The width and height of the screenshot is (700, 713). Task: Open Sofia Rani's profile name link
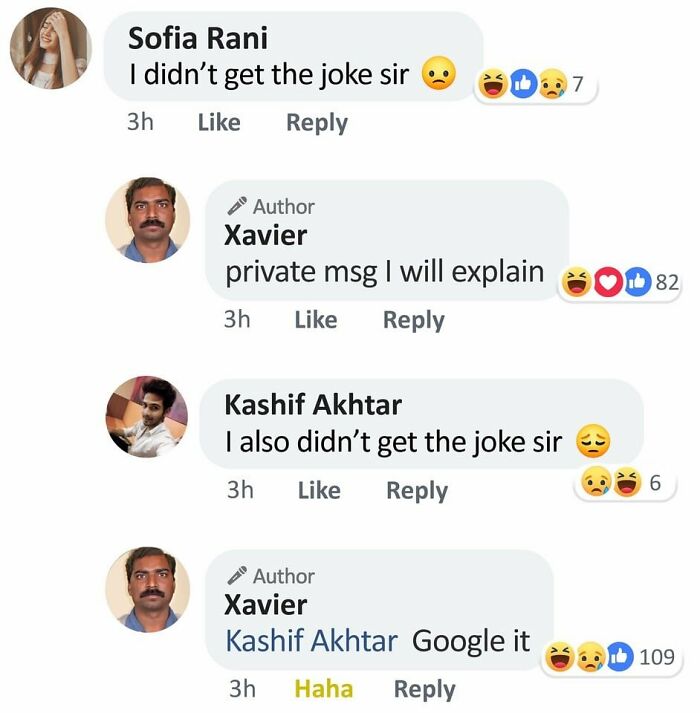(x=198, y=39)
